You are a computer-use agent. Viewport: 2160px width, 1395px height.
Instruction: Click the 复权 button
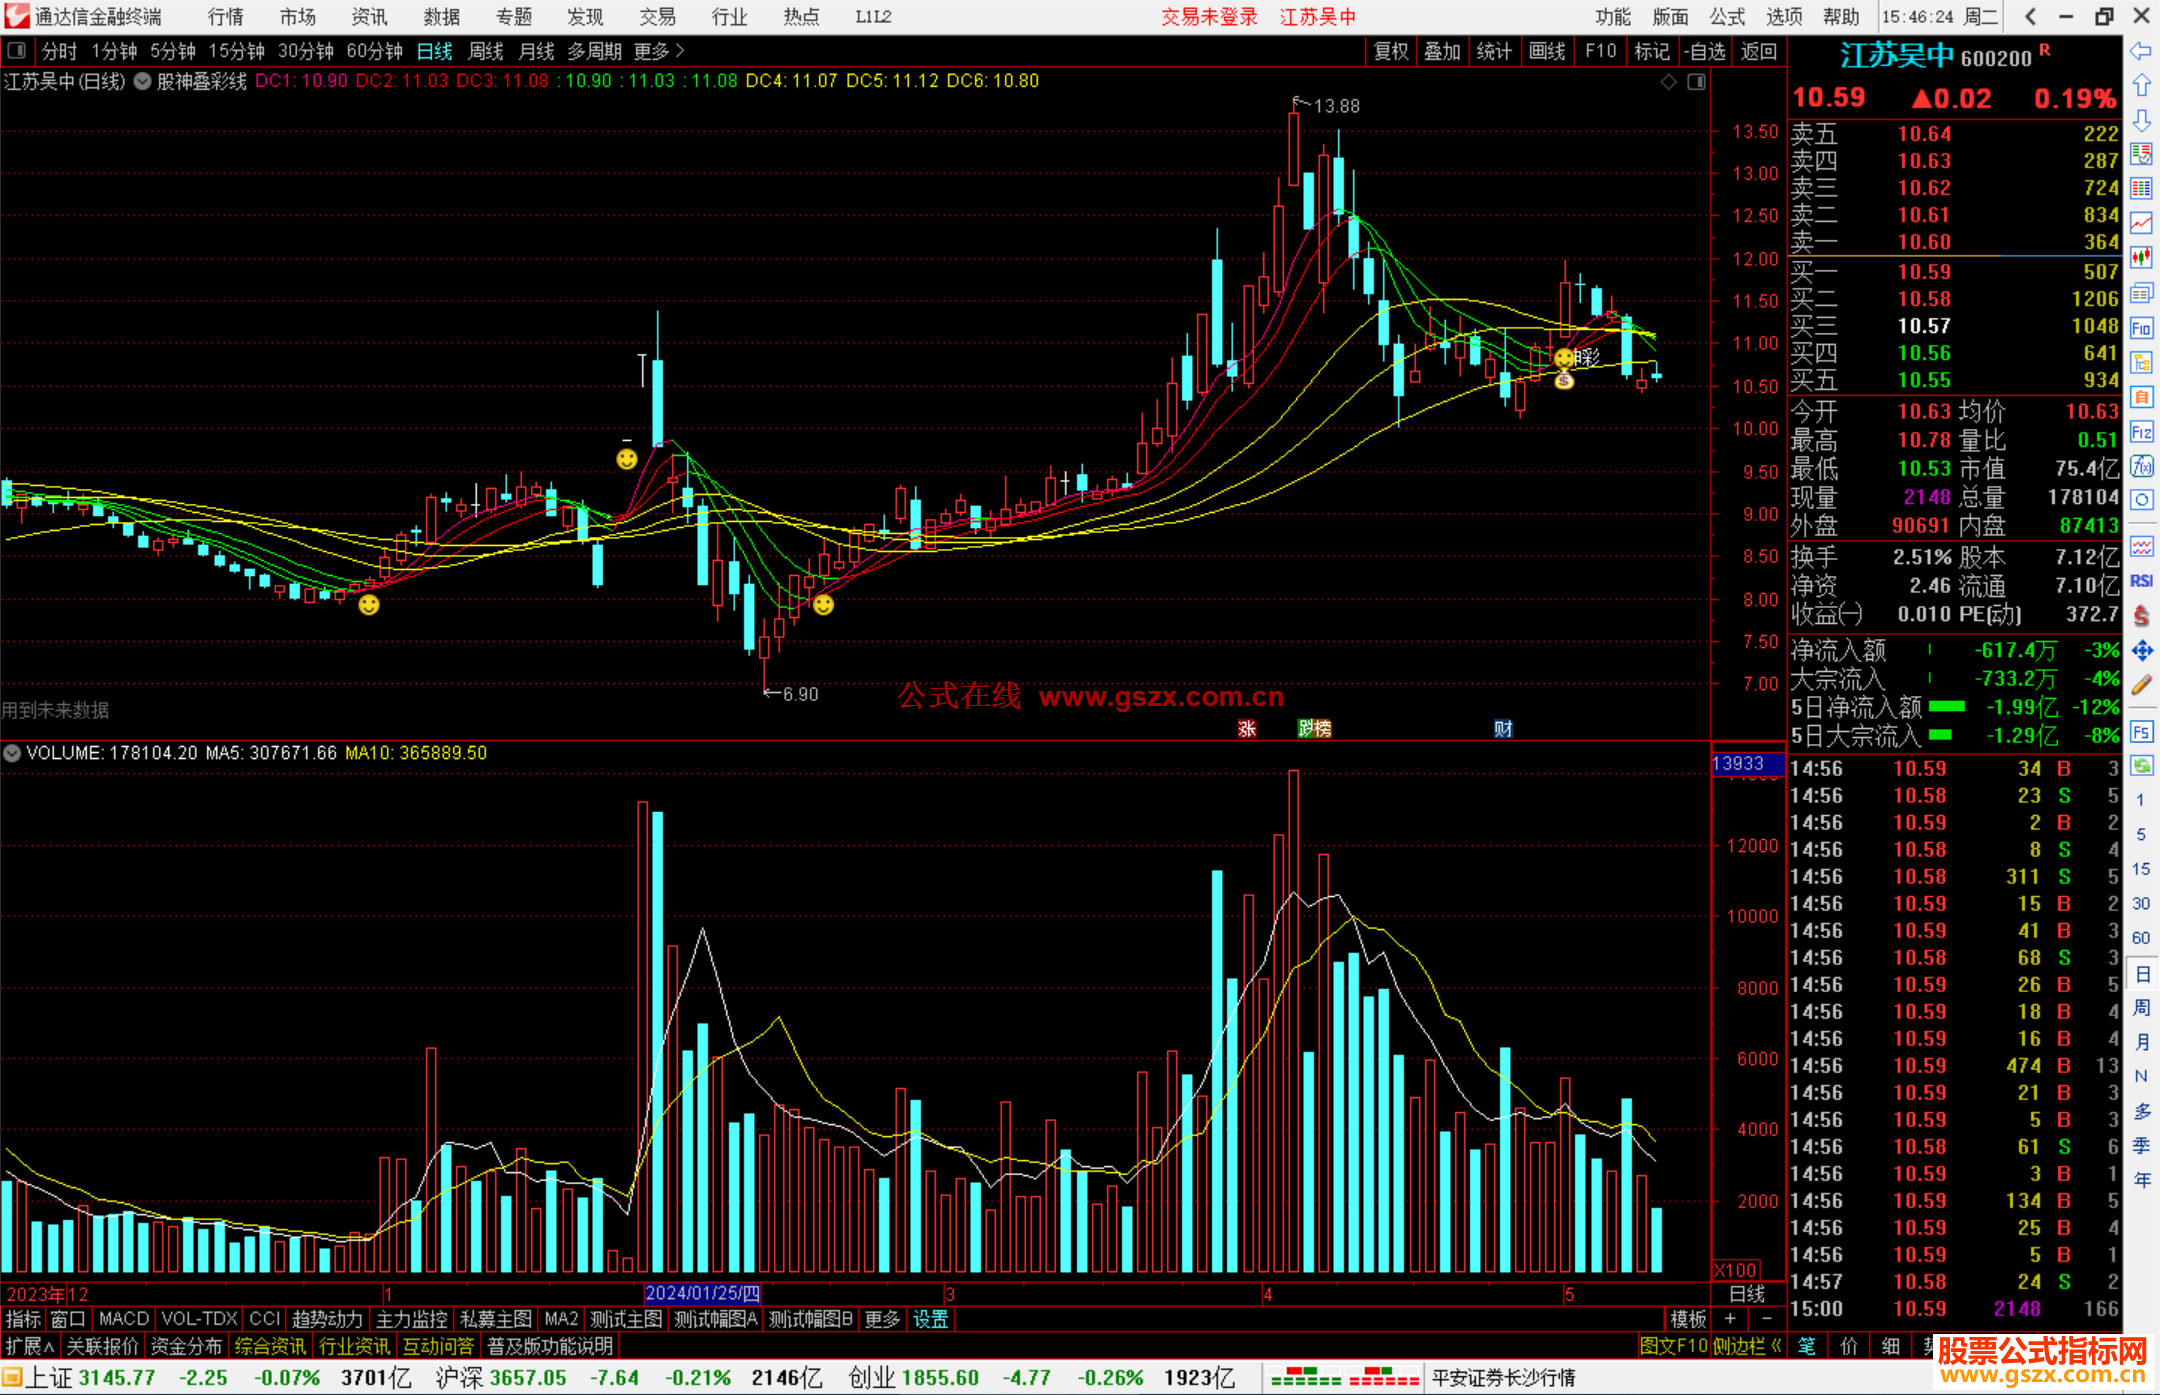point(1390,51)
